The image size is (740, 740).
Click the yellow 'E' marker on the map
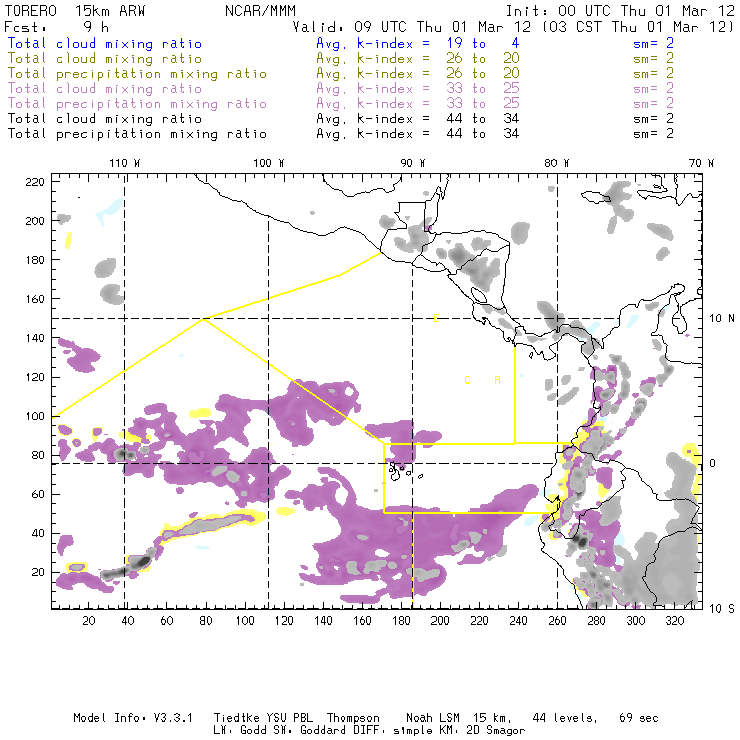437,318
